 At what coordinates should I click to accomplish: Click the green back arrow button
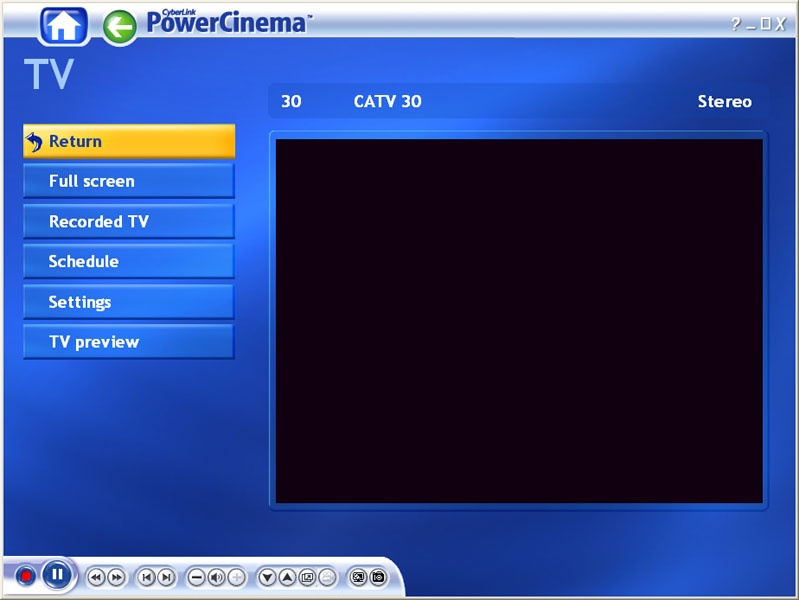coord(120,27)
